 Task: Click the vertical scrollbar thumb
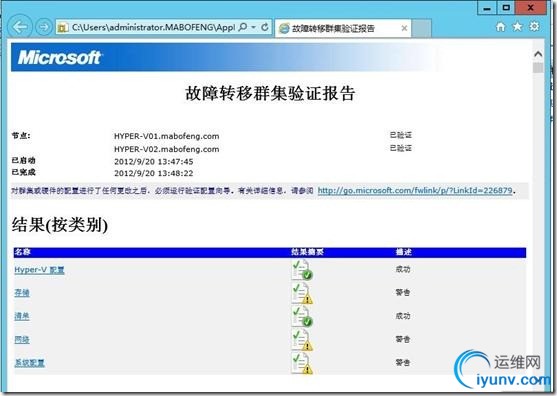pos(538,67)
